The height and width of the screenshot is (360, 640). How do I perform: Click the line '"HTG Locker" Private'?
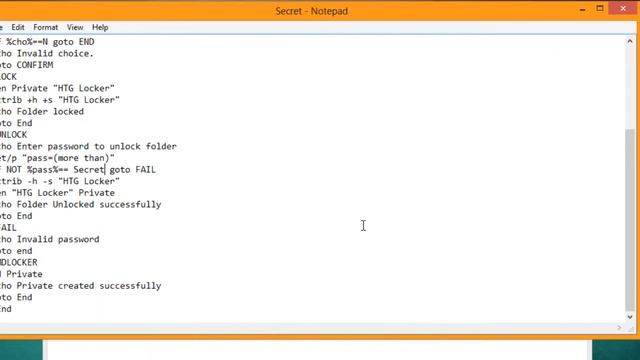63,193
